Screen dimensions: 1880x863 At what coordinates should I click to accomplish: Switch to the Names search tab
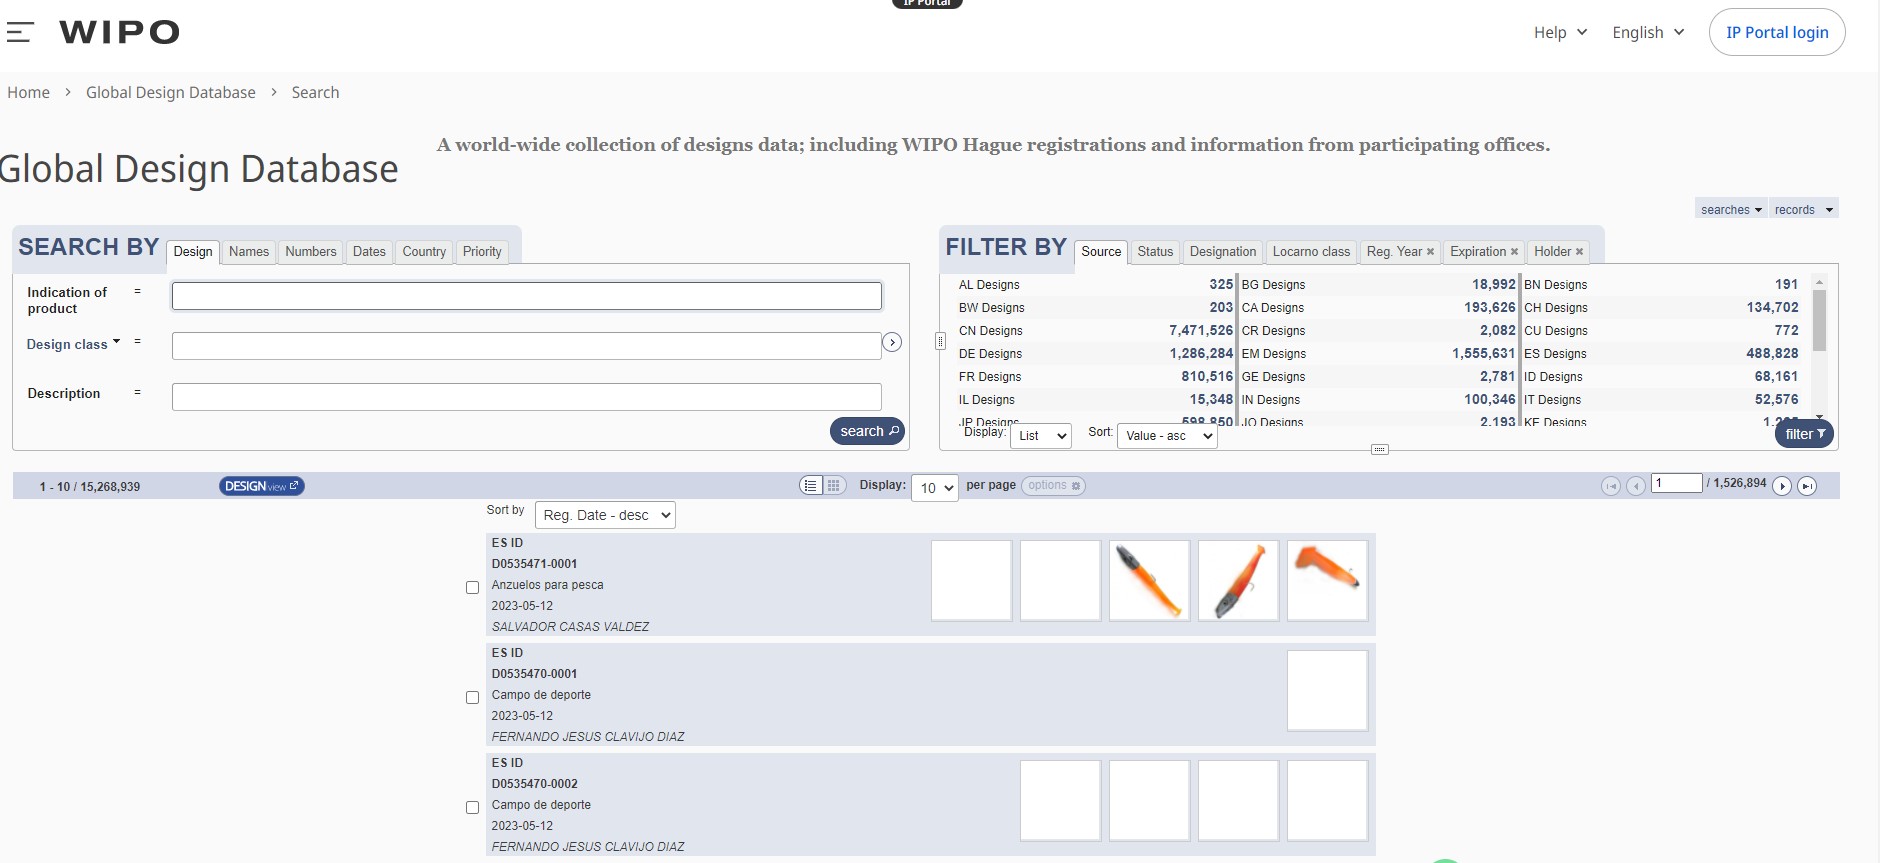(249, 252)
